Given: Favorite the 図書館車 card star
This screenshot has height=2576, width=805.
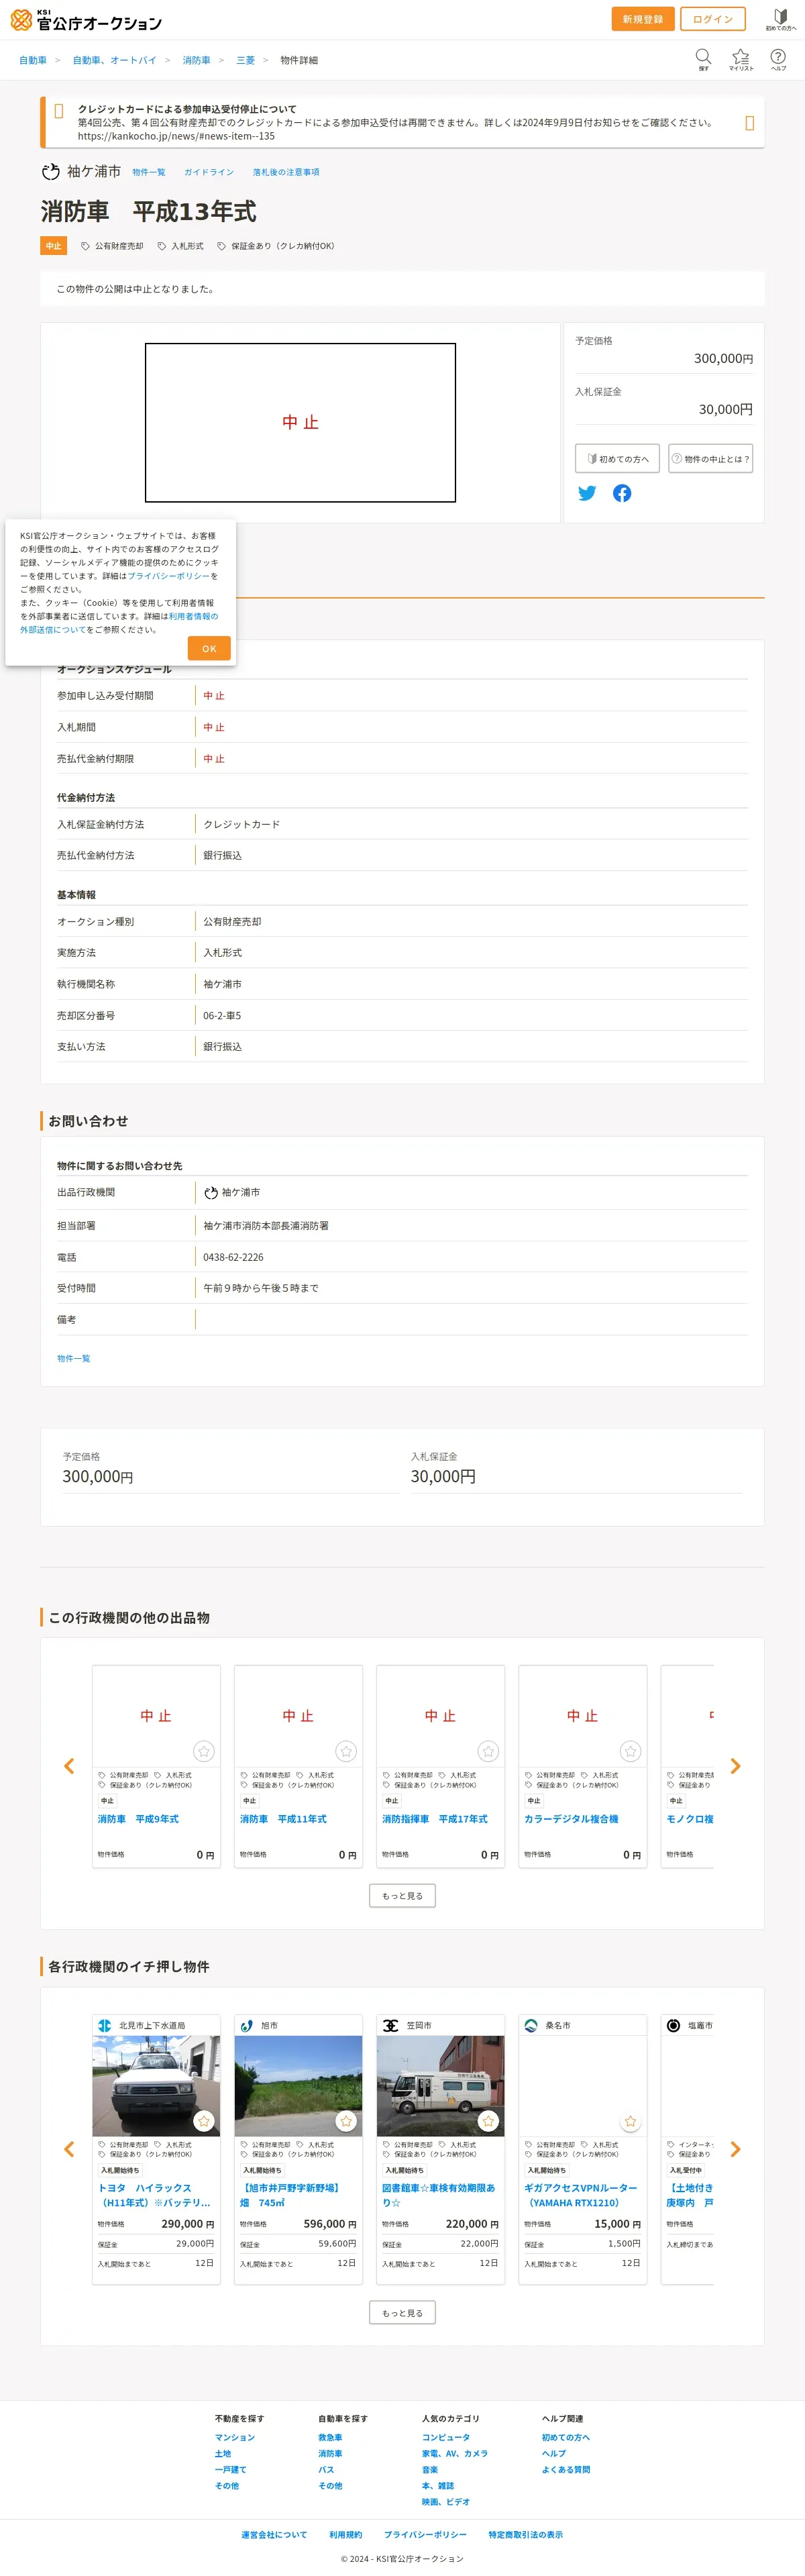Looking at the screenshot, I should pos(488,2121).
